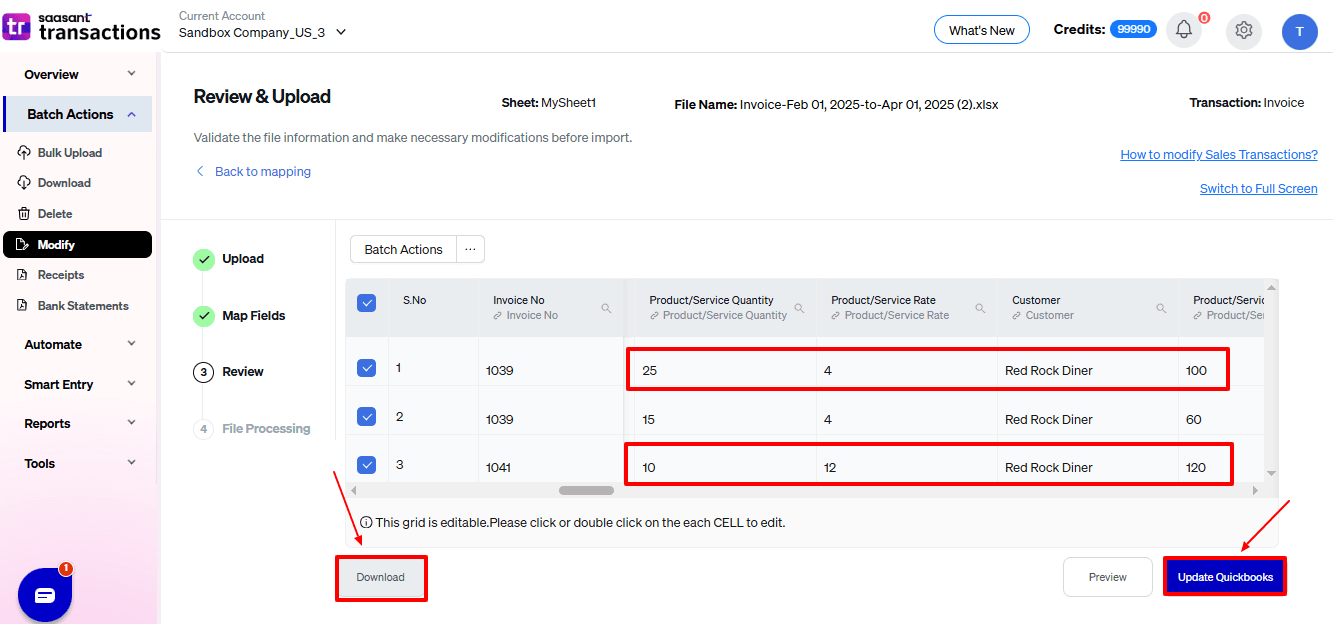The width and height of the screenshot is (1333, 624).
Task: Click the Product/Service Quantity search icon
Action: point(799,308)
